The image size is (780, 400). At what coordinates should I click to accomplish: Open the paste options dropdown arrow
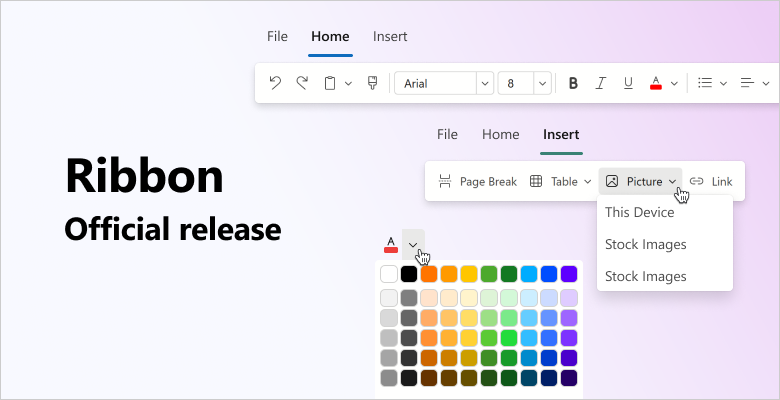click(348, 84)
